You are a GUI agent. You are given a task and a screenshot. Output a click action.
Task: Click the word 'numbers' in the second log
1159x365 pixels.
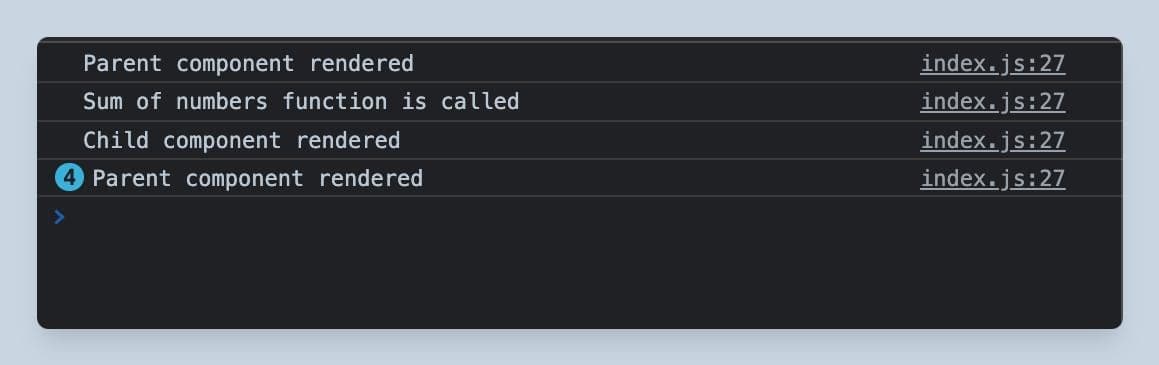pos(222,101)
